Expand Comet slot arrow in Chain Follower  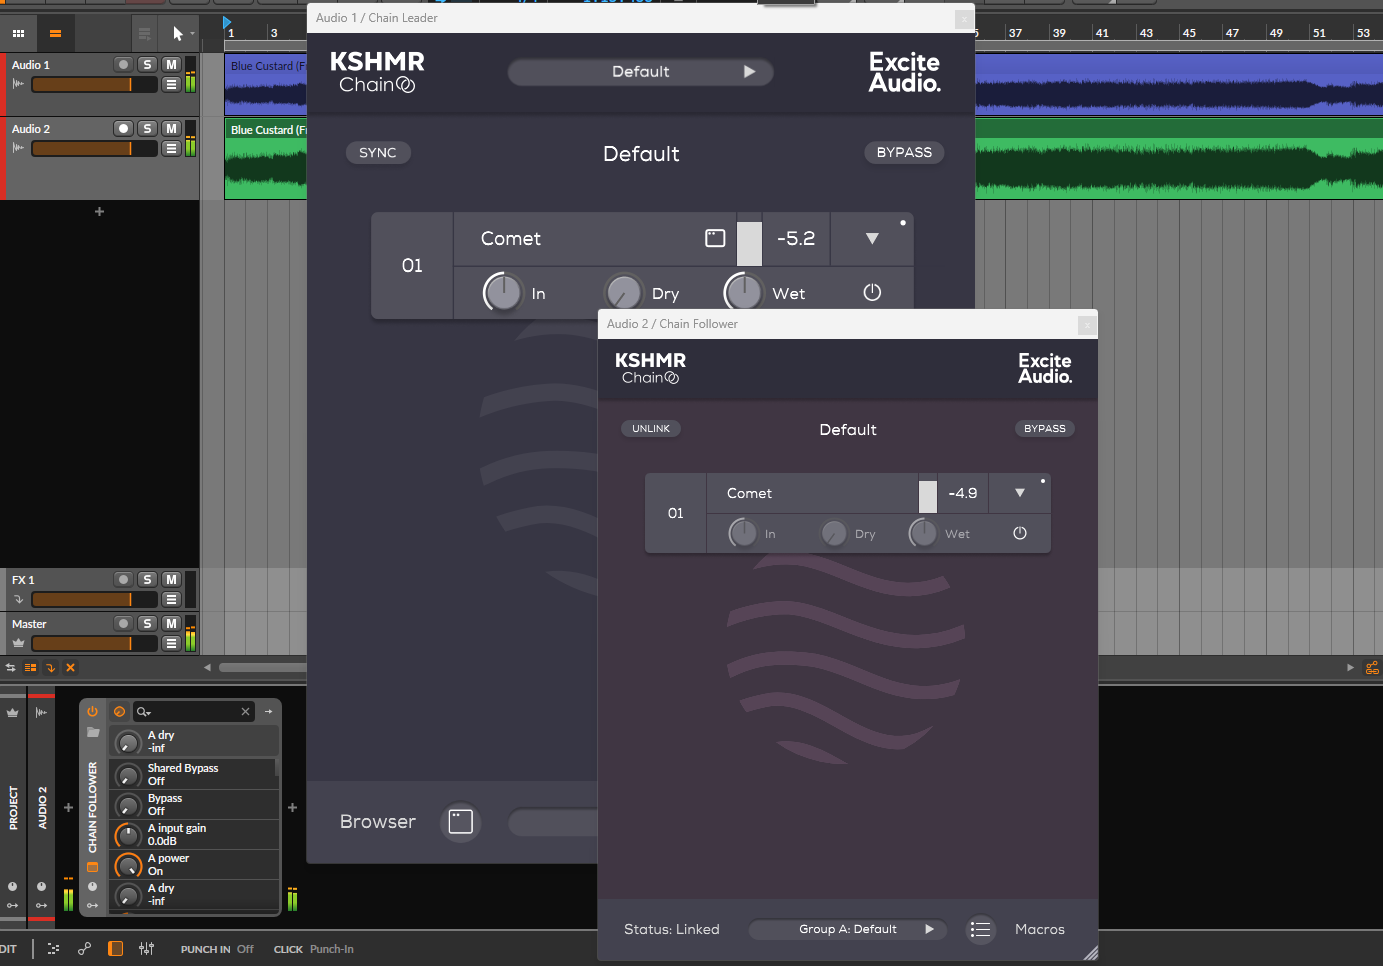coord(1020,493)
